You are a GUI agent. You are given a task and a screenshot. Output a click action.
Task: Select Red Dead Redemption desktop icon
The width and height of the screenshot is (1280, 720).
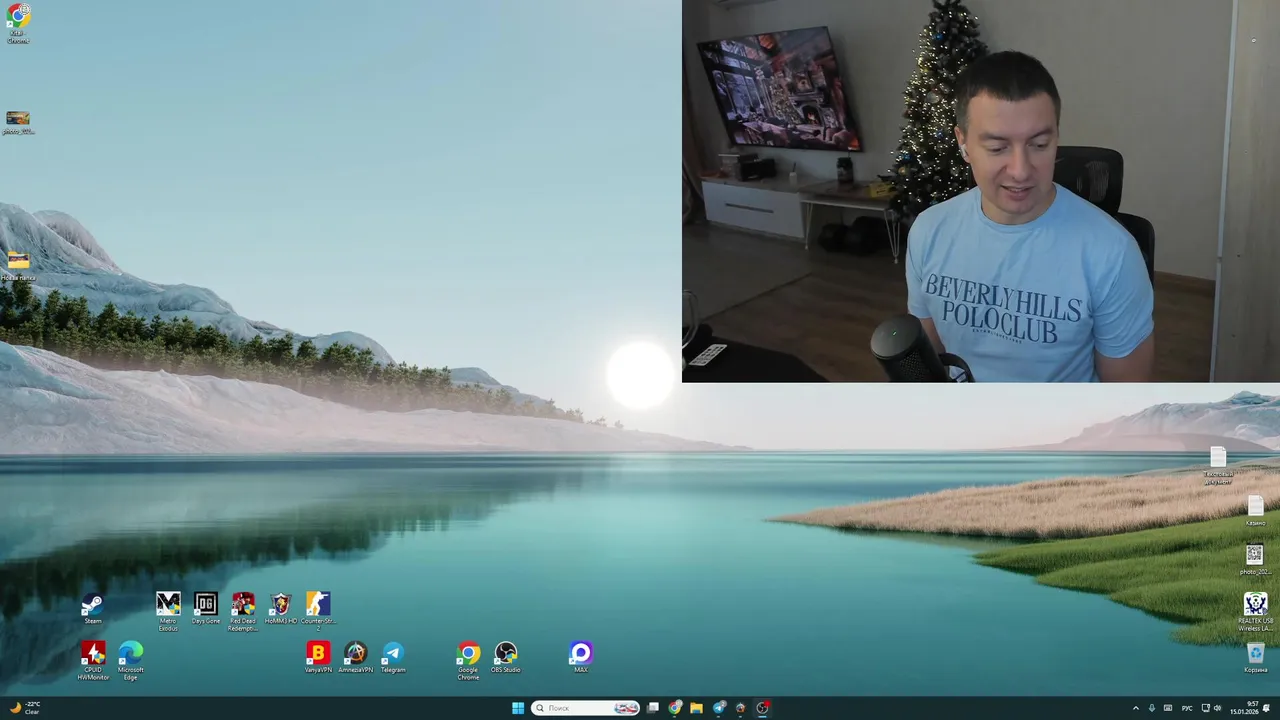point(243,610)
